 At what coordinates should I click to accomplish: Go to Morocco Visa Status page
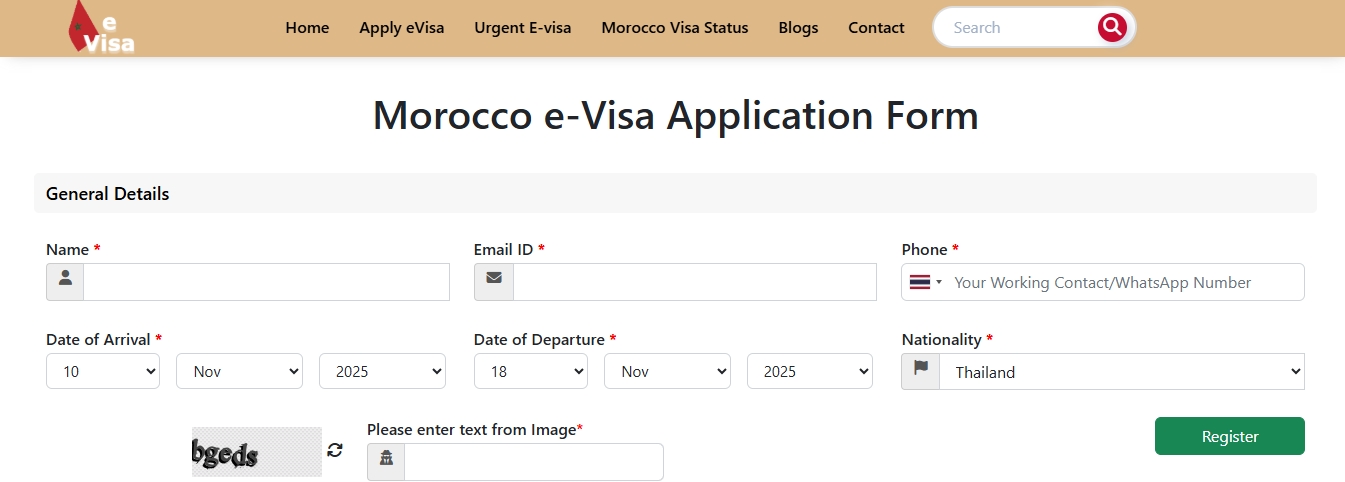click(x=675, y=28)
